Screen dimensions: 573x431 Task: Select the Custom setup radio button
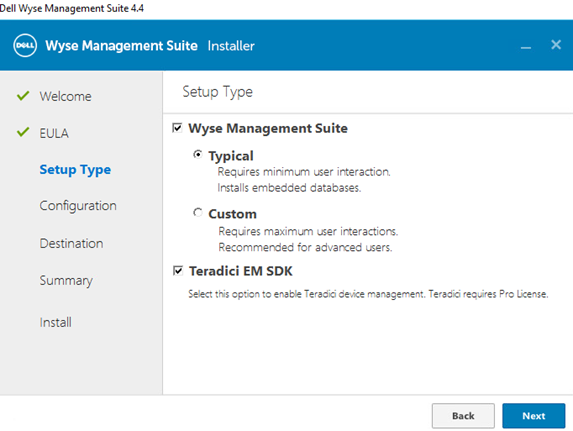tap(198, 212)
